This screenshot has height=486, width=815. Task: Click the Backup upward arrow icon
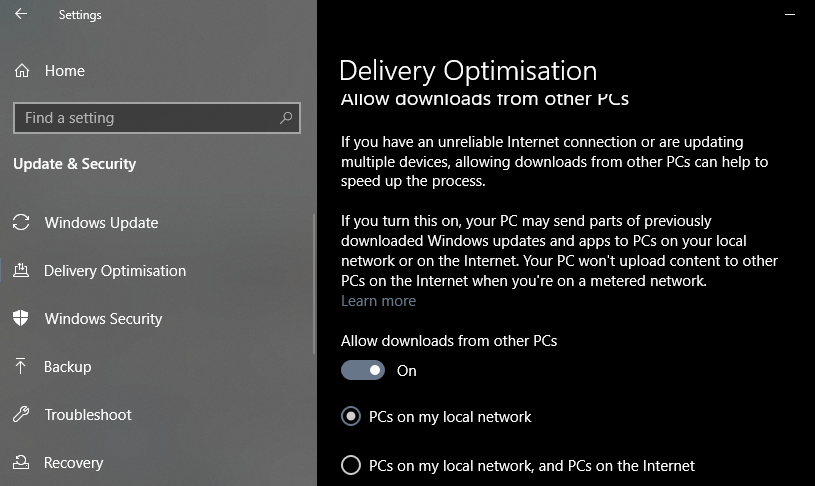20,366
